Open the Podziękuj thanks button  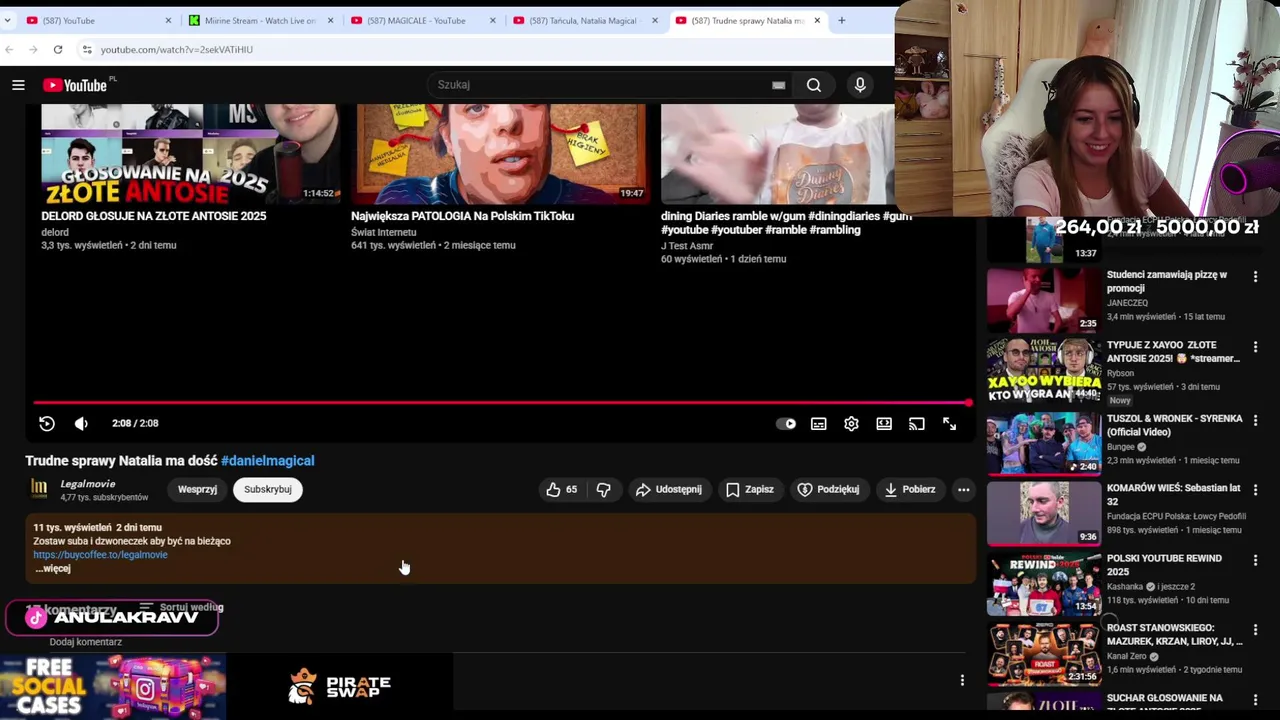pyautogui.click(x=828, y=489)
